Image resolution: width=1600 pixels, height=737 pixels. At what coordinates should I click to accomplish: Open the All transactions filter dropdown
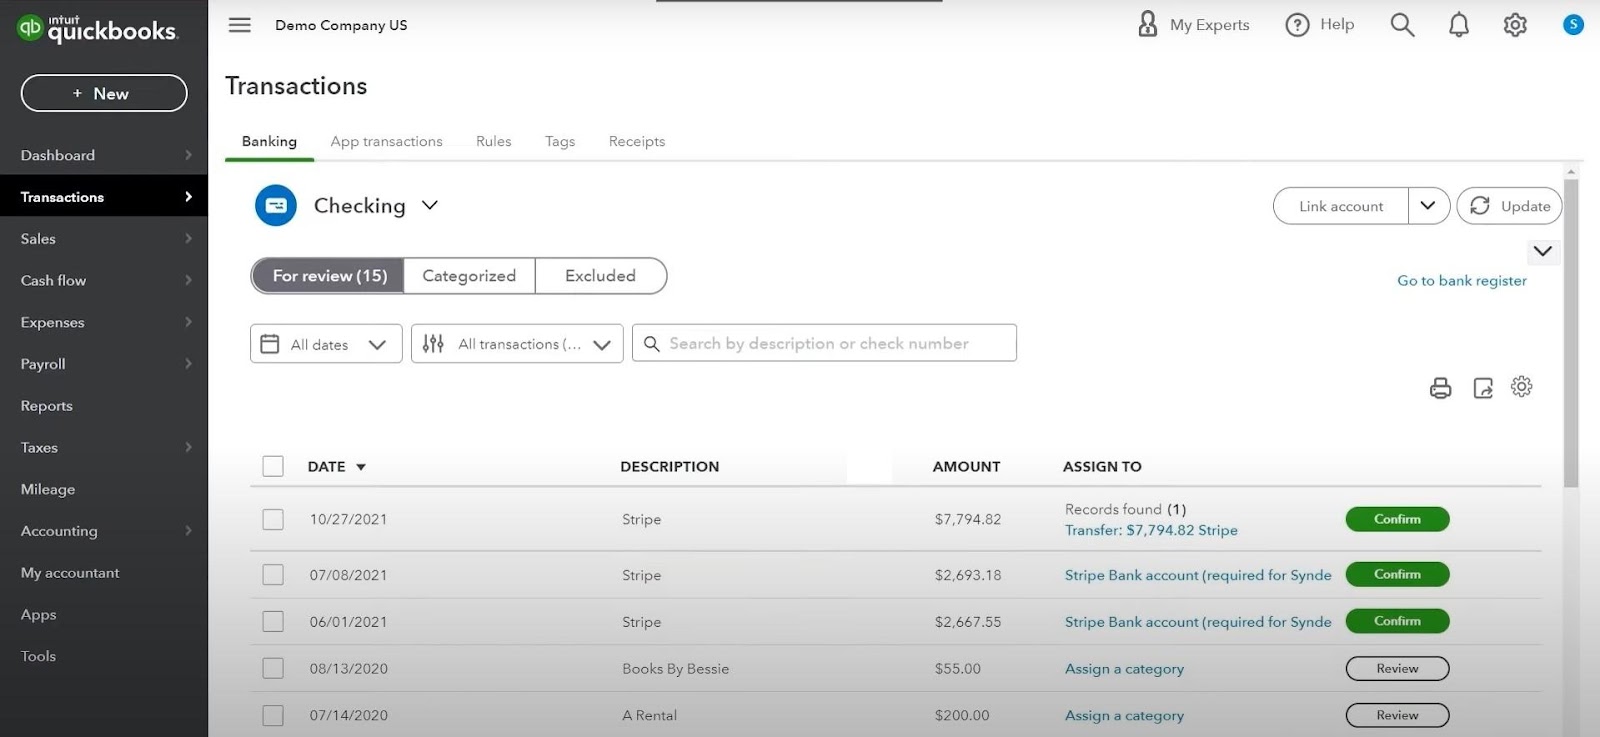517,344
